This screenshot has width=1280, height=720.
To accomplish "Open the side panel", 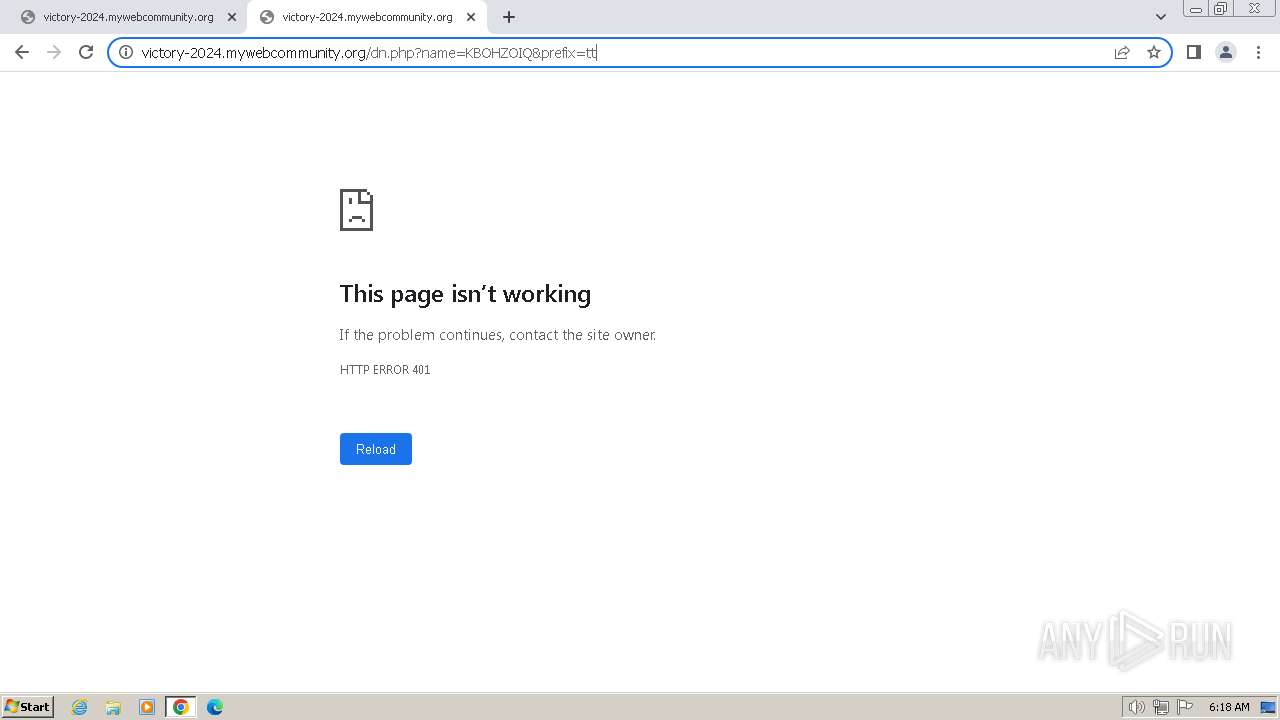I will point(1193,52).
